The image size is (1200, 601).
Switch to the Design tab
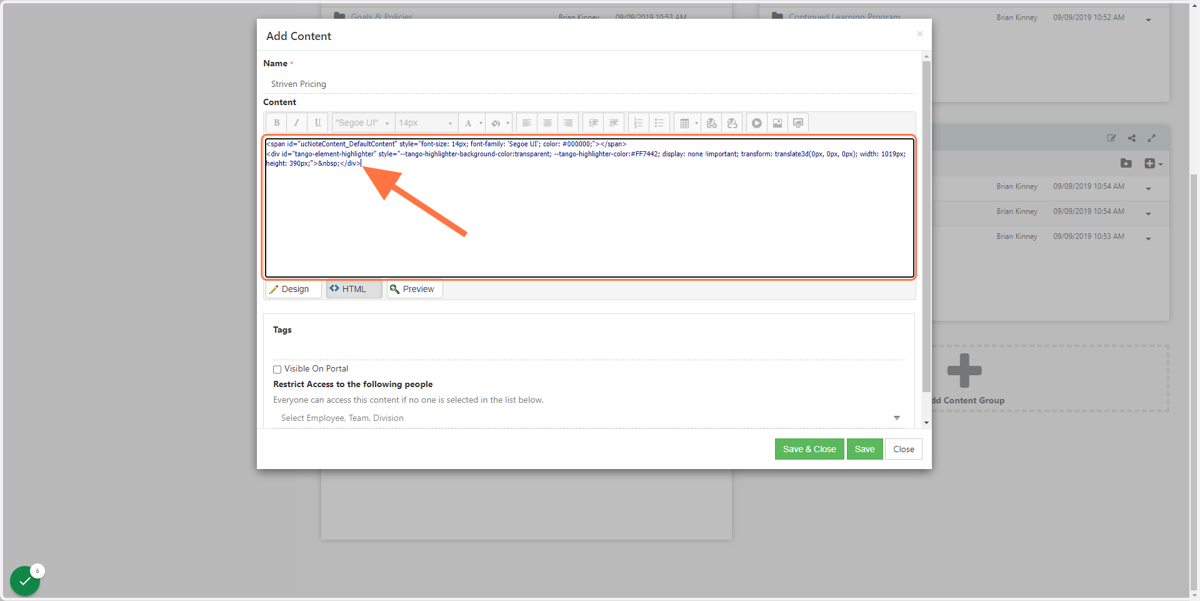point(293,289)
